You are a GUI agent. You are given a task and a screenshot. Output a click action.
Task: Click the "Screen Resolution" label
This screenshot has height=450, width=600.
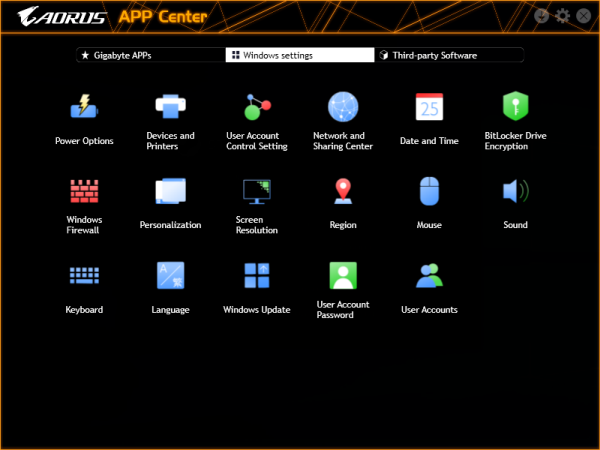[257, 225]
